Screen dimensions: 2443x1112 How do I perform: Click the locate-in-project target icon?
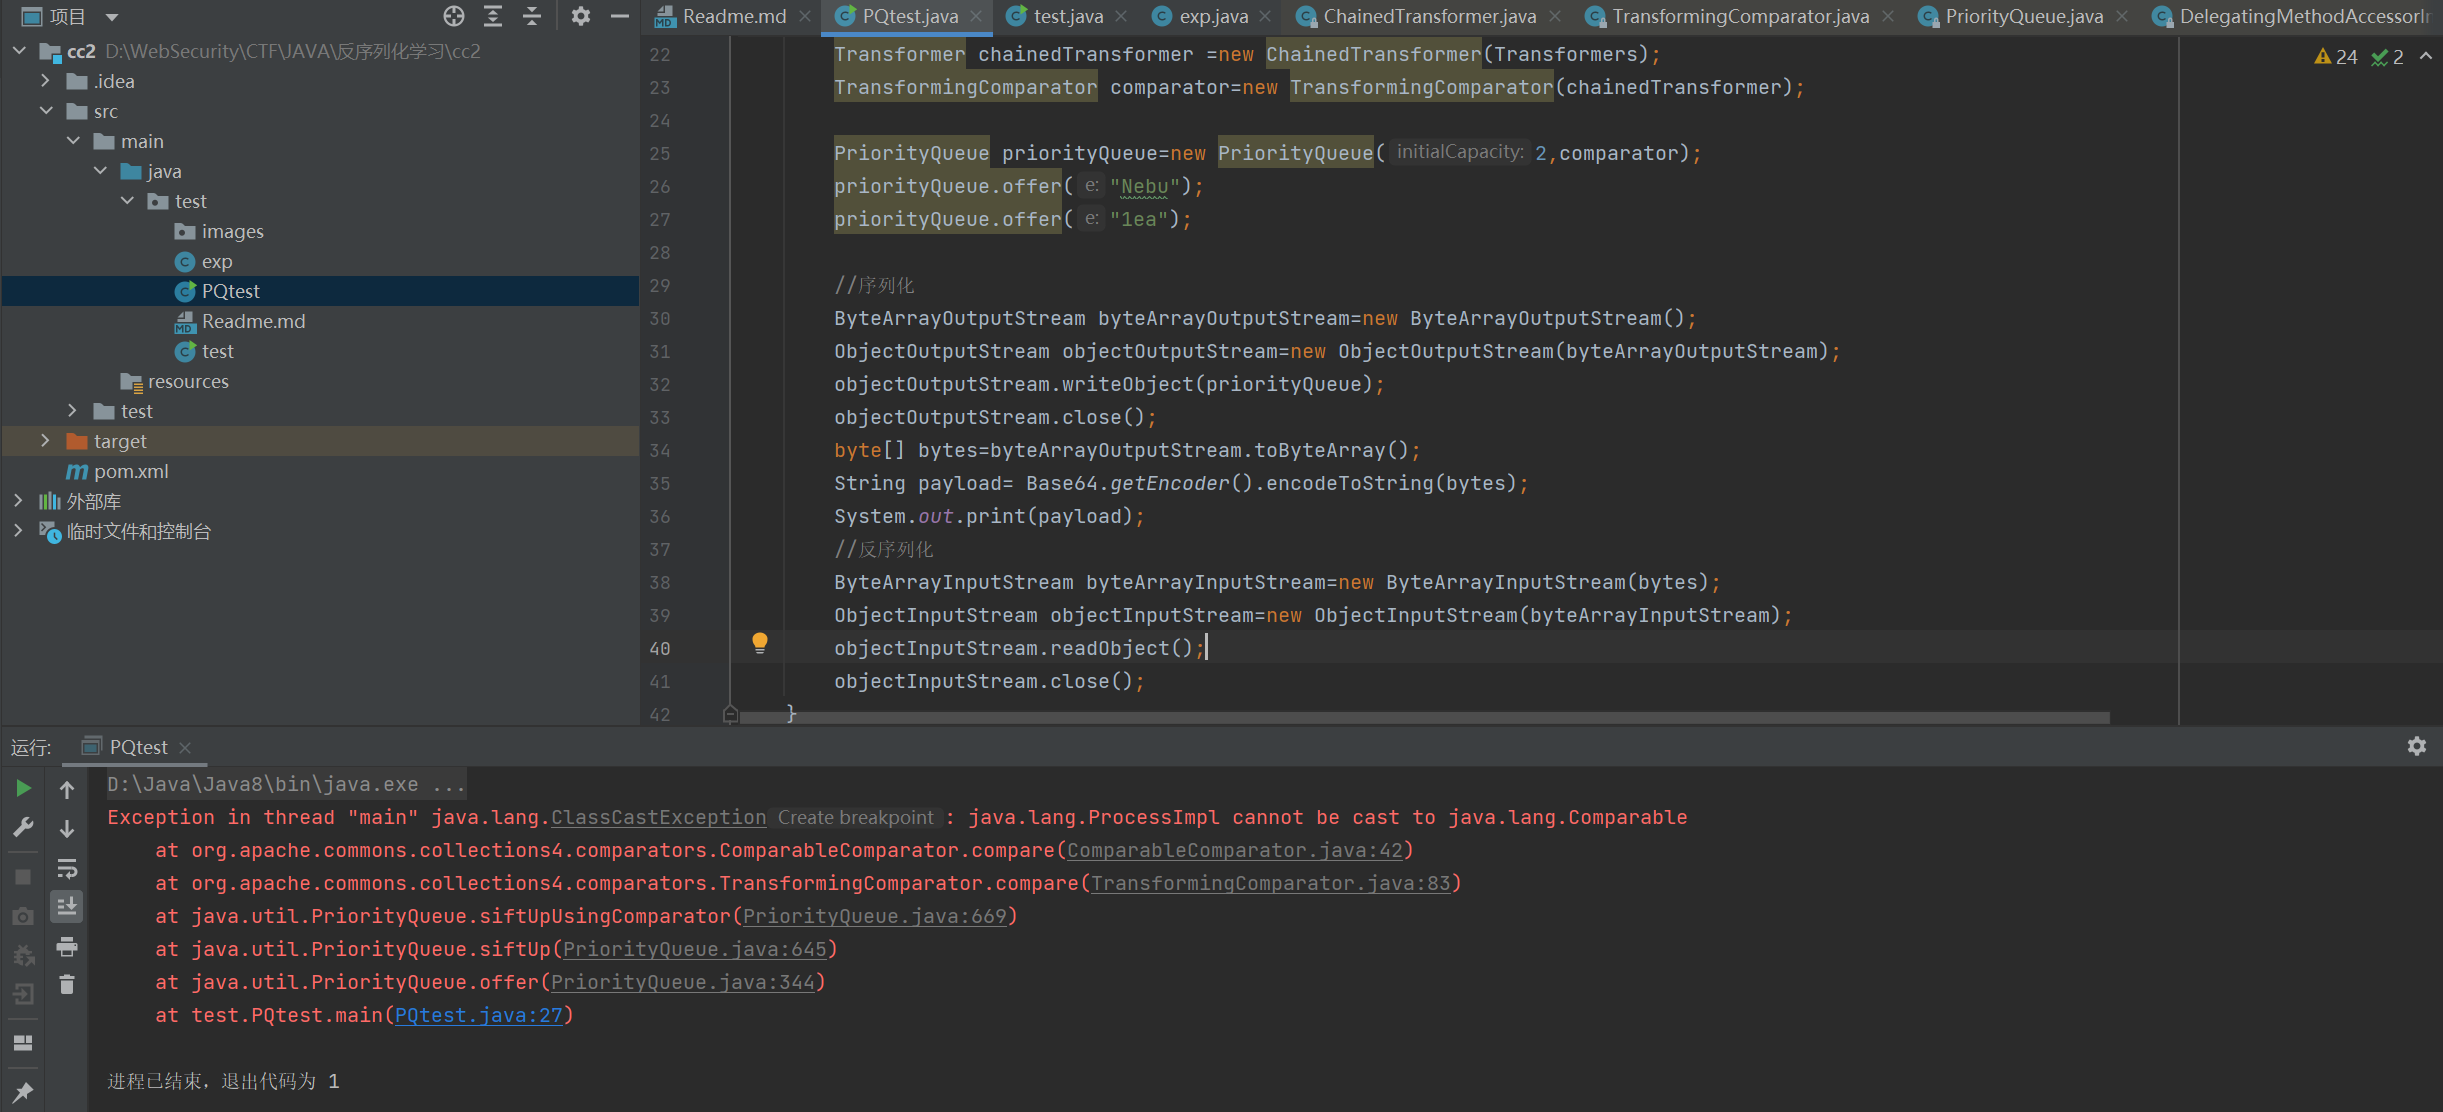(x=454, y=16)
